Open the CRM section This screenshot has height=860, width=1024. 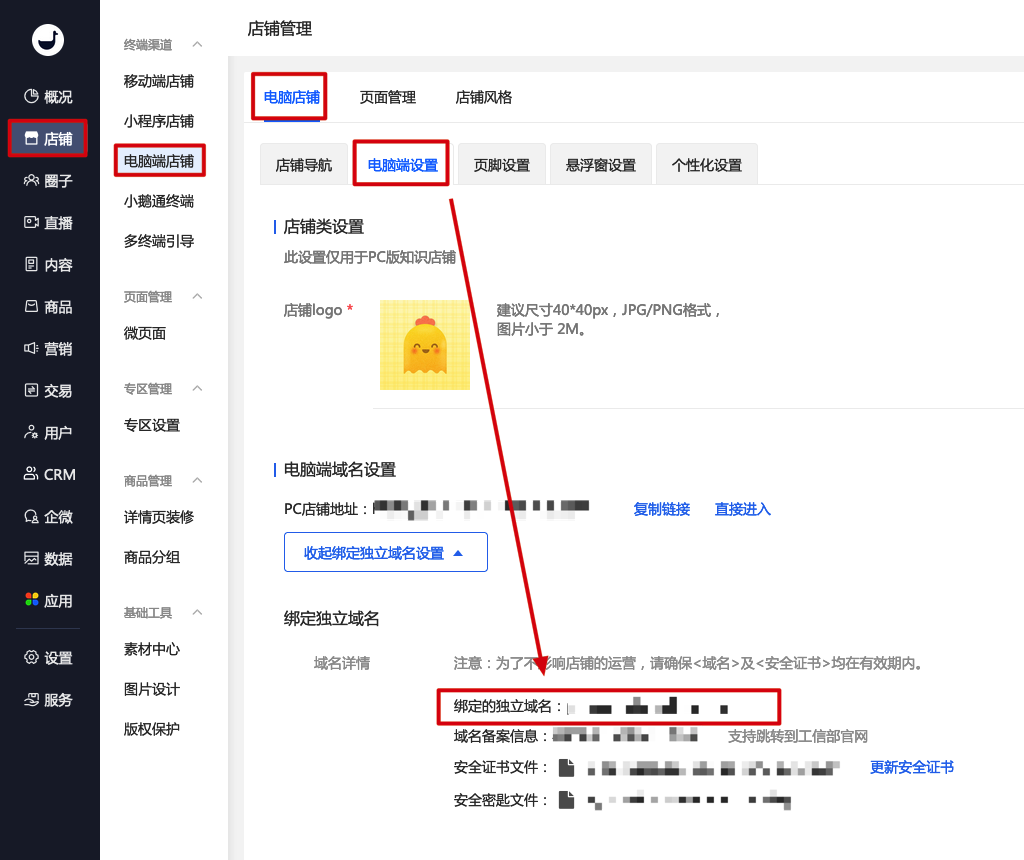coord(49,475)
